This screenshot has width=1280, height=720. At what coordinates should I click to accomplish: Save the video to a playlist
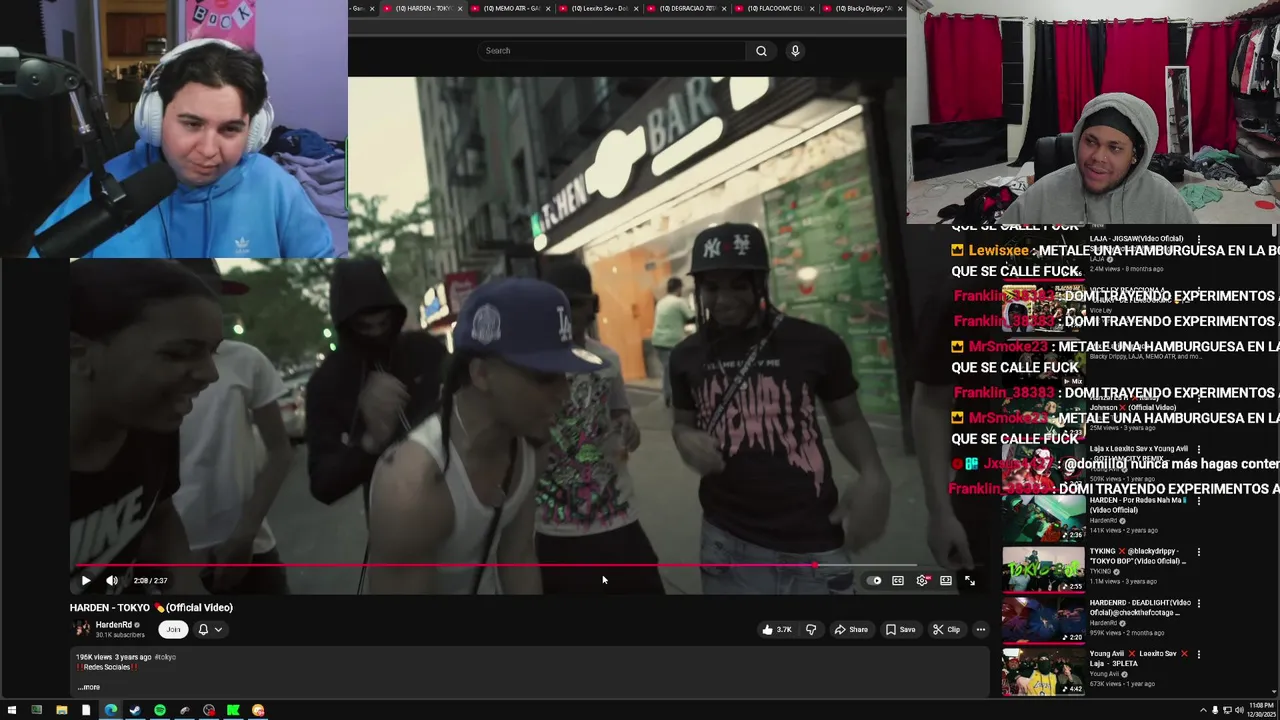[x=900, y=629]
